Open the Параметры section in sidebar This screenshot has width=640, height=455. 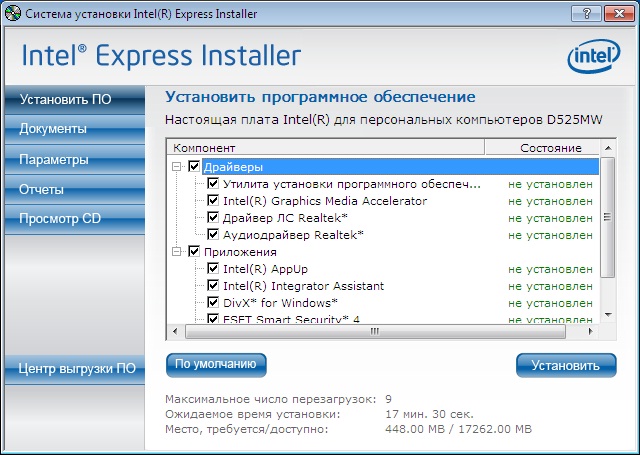click(x=54, y=159)
